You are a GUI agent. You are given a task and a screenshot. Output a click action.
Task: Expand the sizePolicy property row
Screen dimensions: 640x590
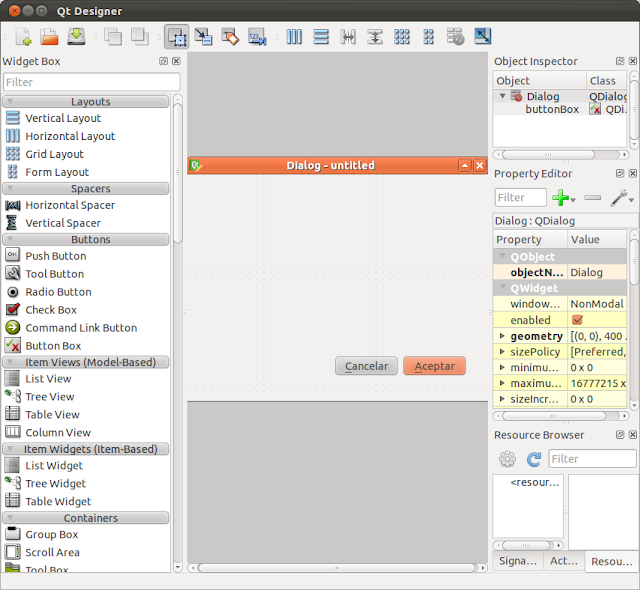point(502,351)
